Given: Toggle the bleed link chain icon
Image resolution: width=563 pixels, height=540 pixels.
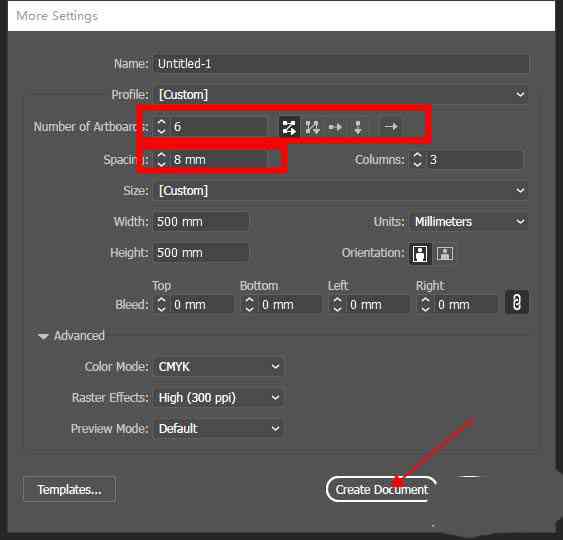Looking at the screenshot, I should (517, 302).
